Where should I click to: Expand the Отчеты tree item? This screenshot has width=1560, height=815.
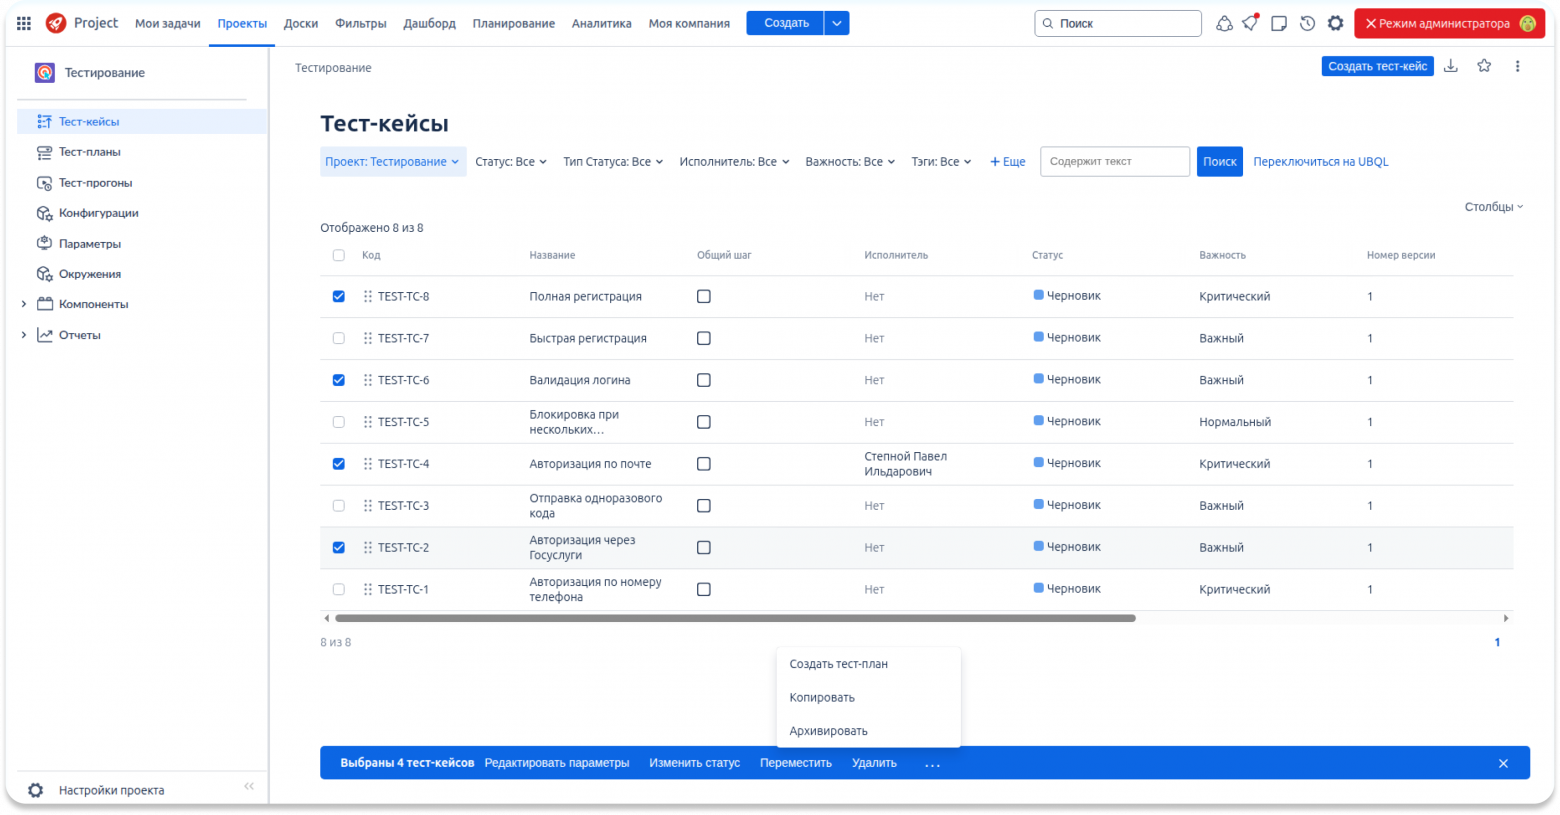click(24, 335)
